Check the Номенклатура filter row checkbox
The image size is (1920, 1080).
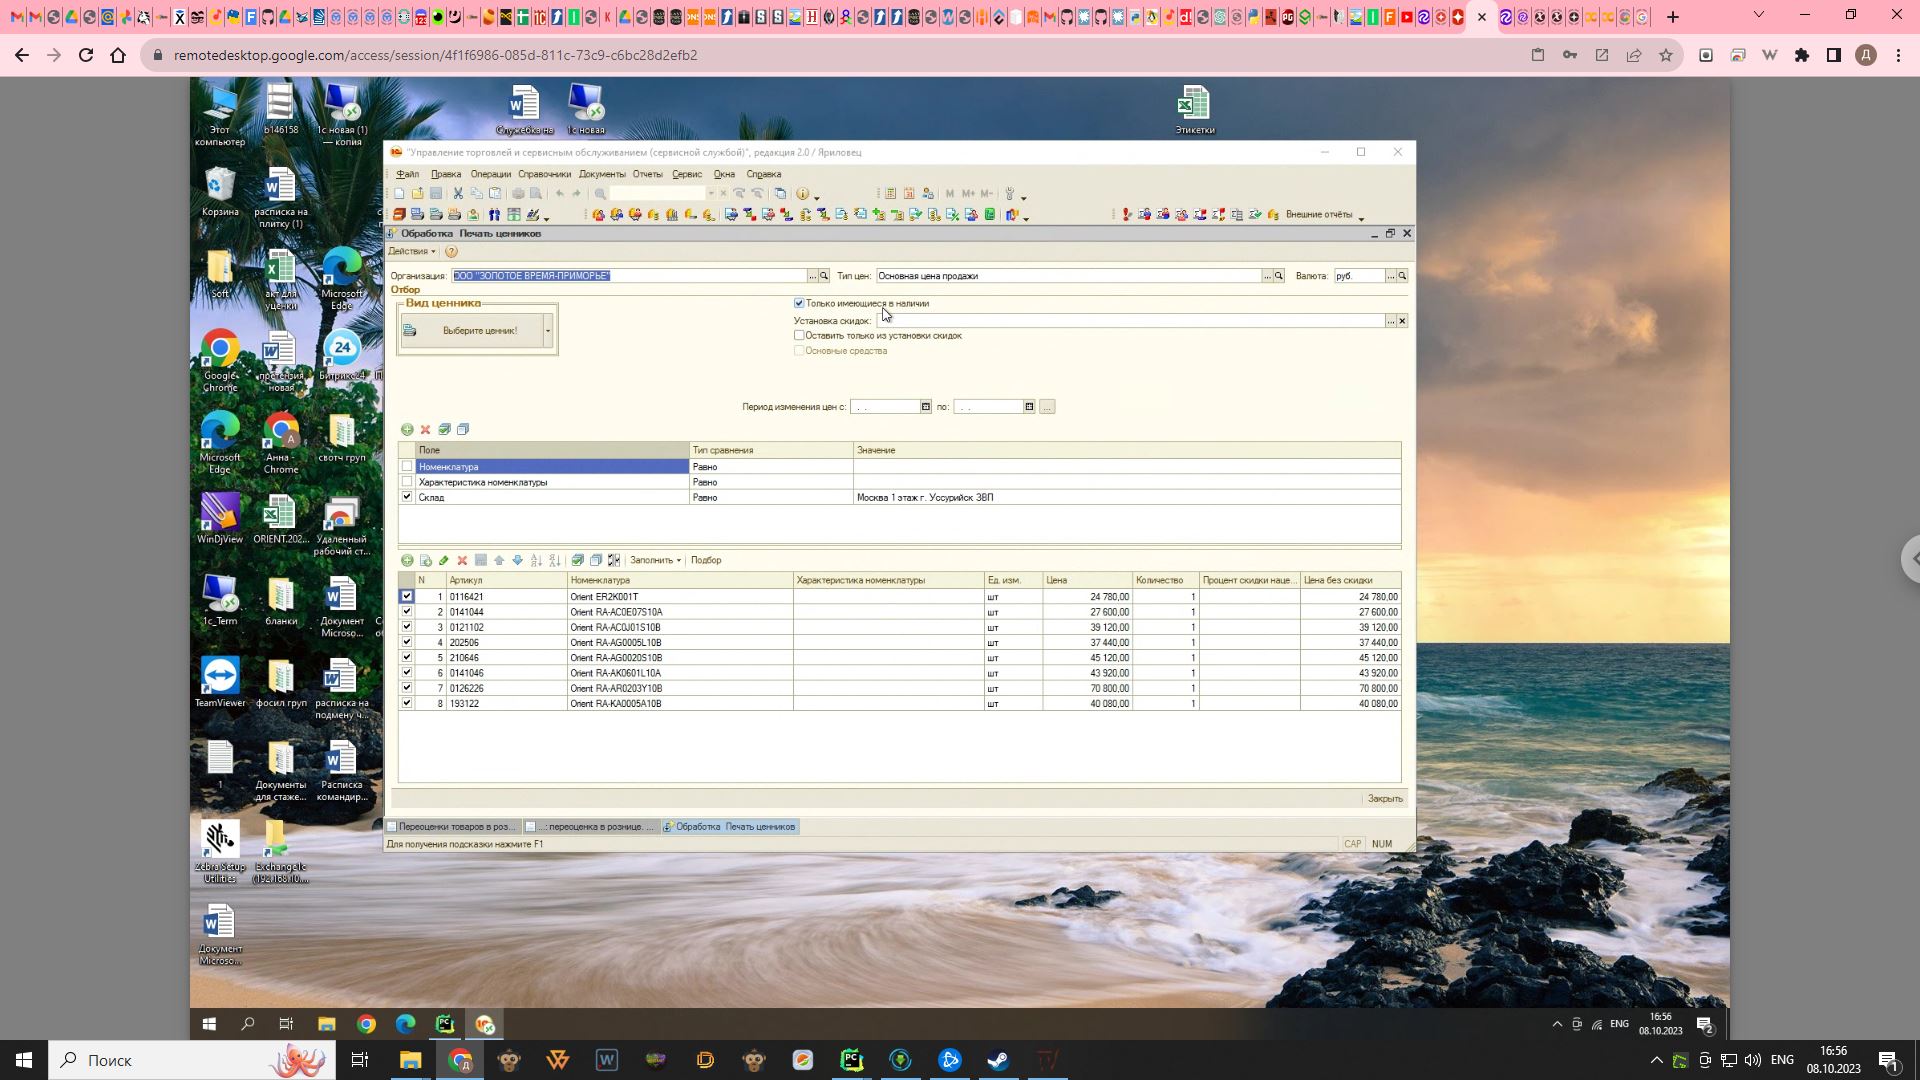click(x=407, y=467)
